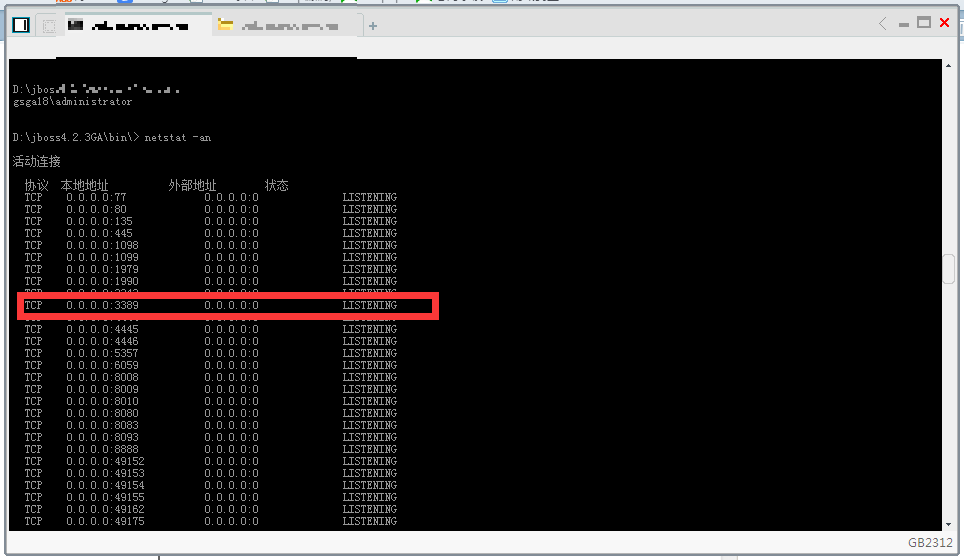Click local address 0.0.0.0:77
The image size is (964, 560).
97,197
